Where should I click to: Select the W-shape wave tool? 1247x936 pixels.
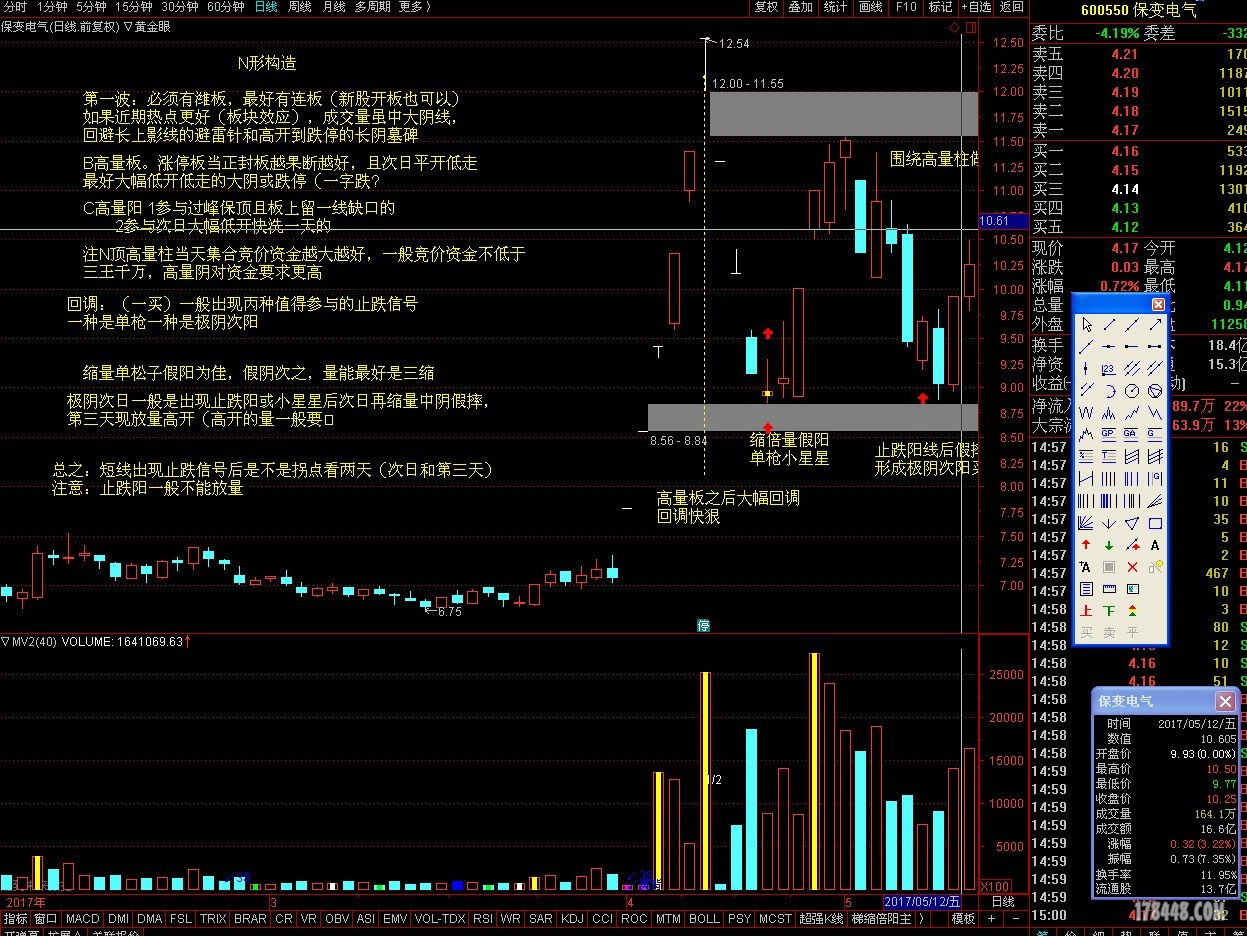click(x=1086, y=413)
